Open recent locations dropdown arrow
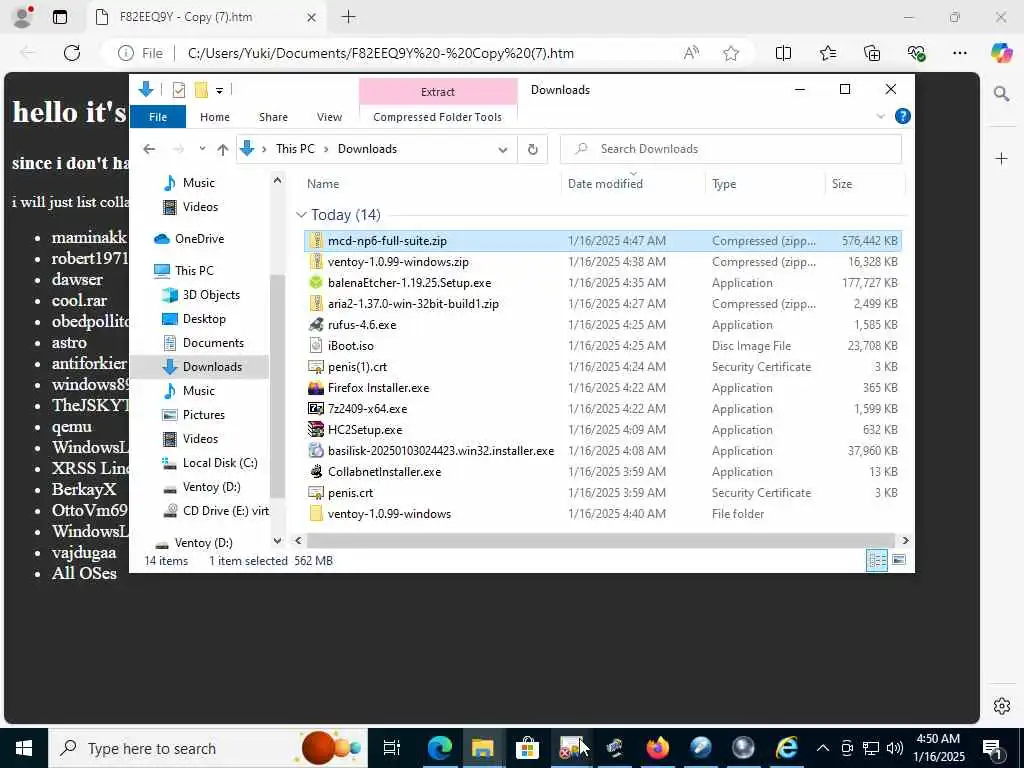The image size is (1024, 768). tap(202, 150)
